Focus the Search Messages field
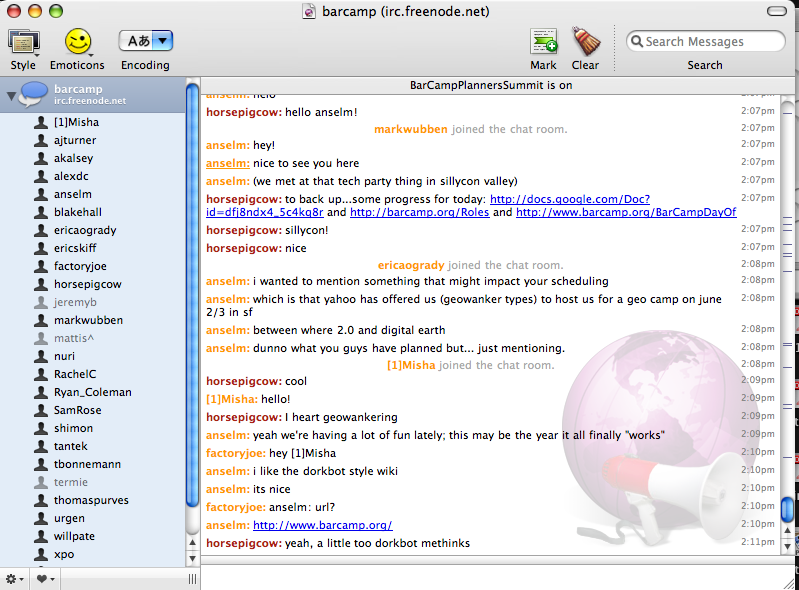799x590 pixels. coord(705,41)
